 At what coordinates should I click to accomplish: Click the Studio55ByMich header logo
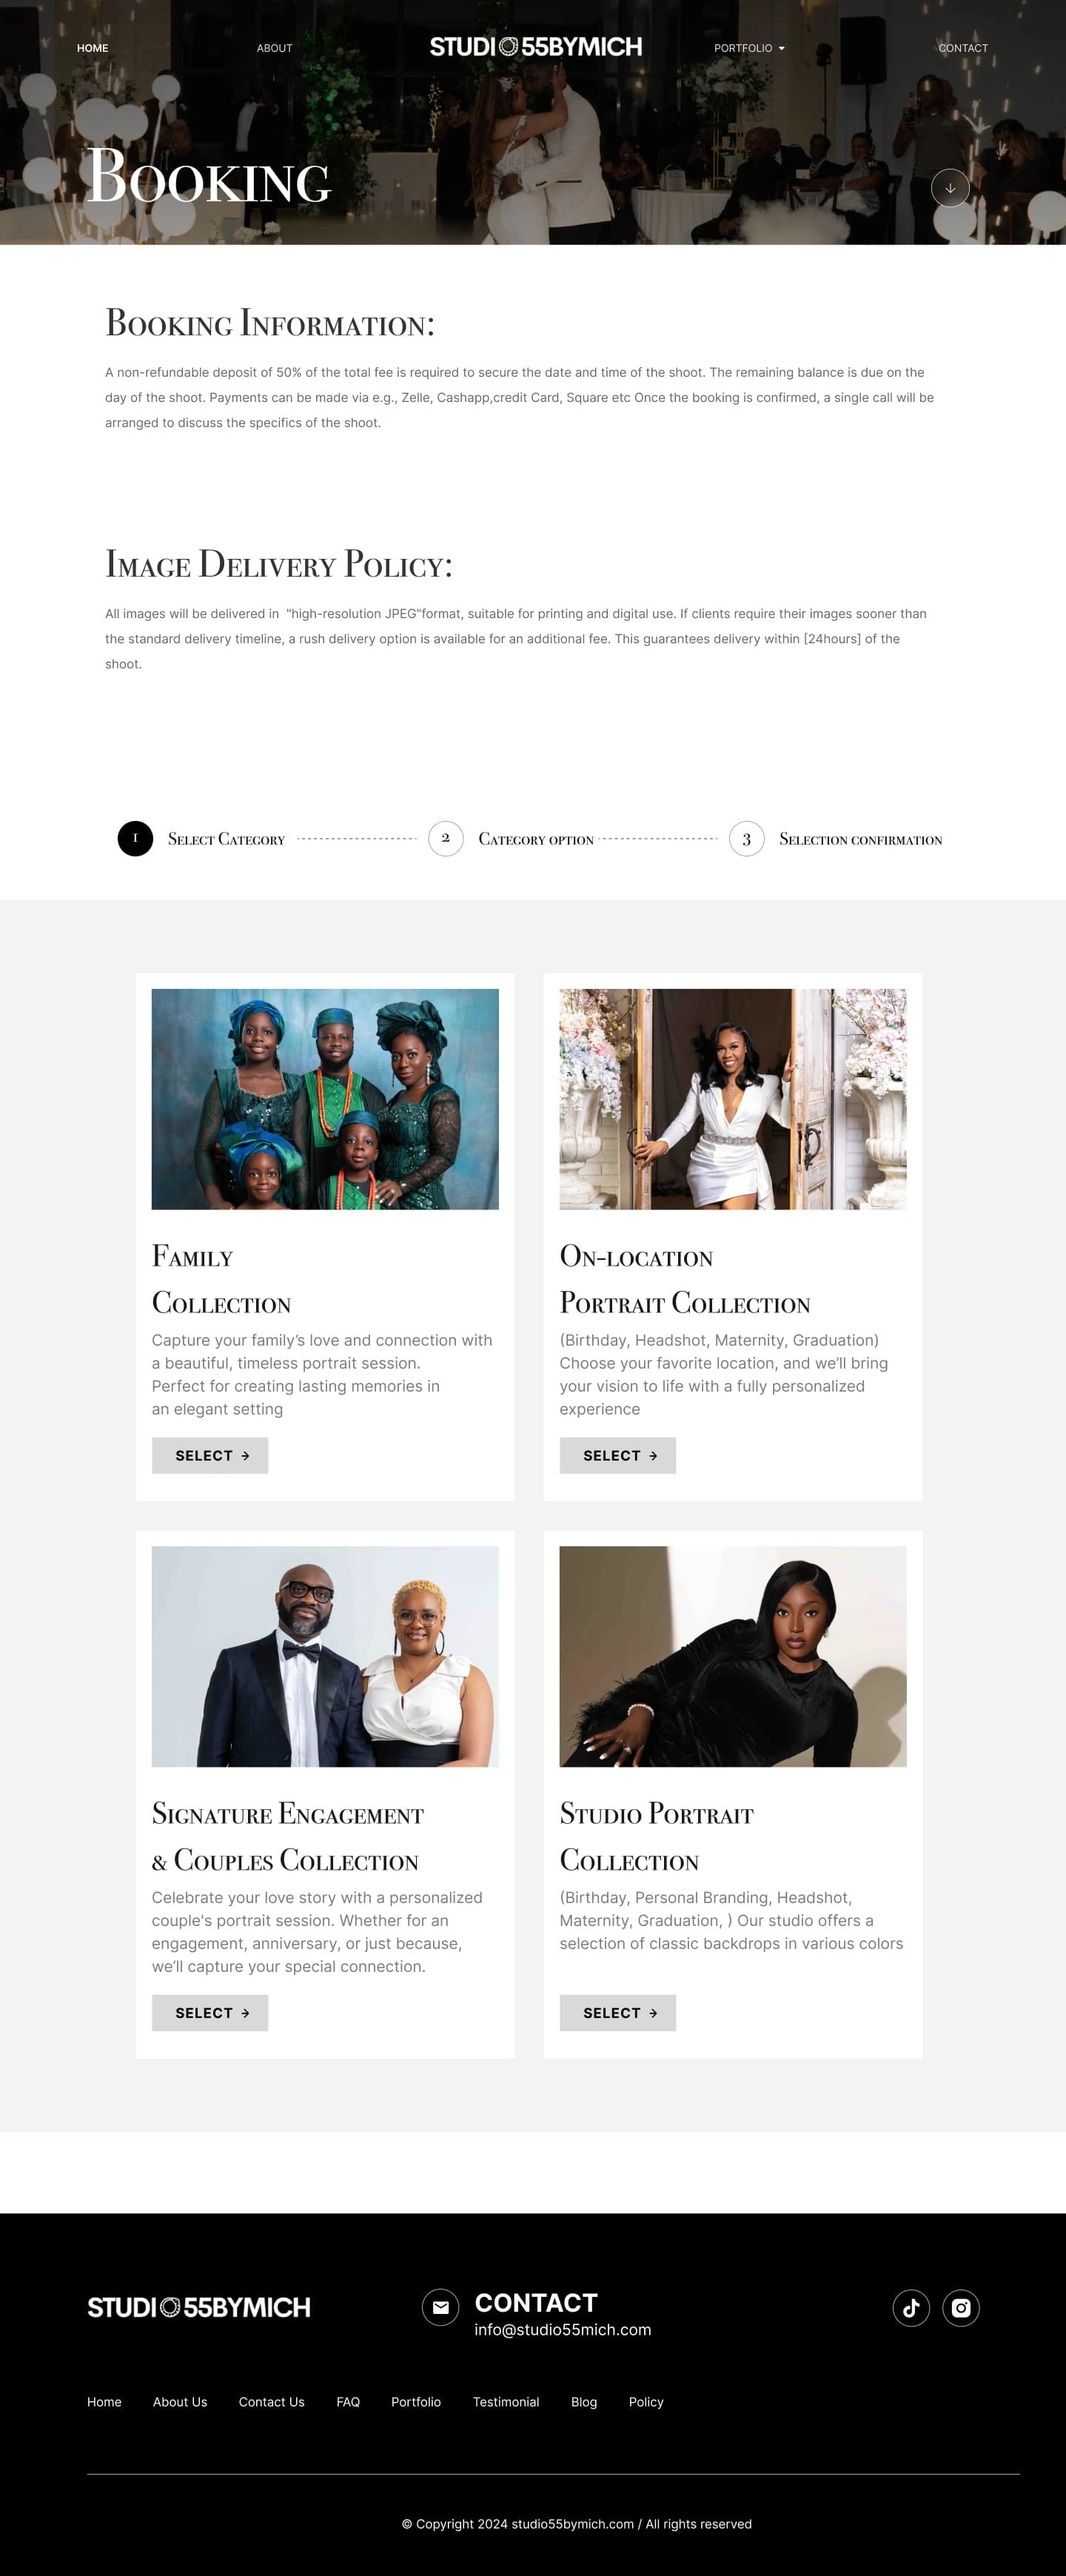point(536,47)
